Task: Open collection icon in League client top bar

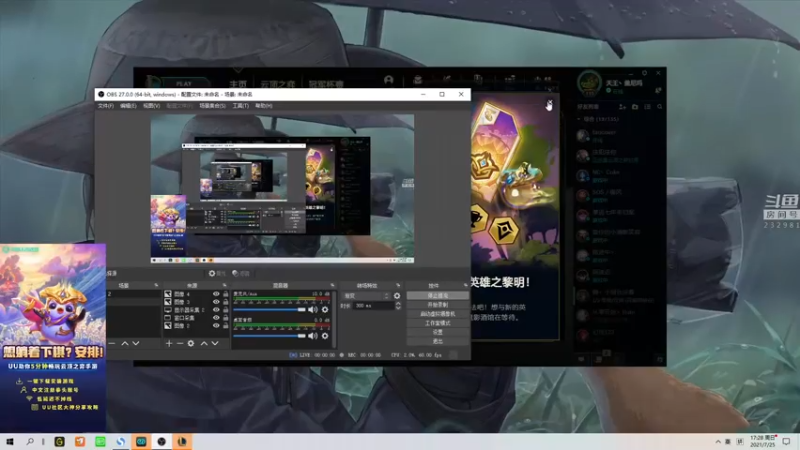Action: coord(418,80)
